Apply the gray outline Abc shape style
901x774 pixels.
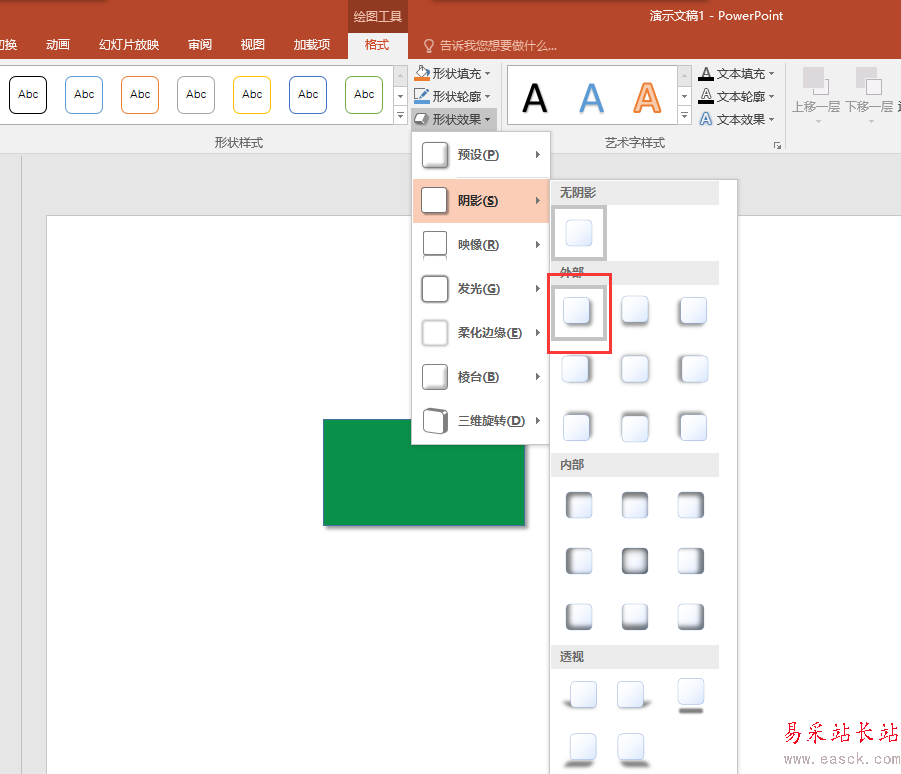pyautogui.click(x=196, y=95)
